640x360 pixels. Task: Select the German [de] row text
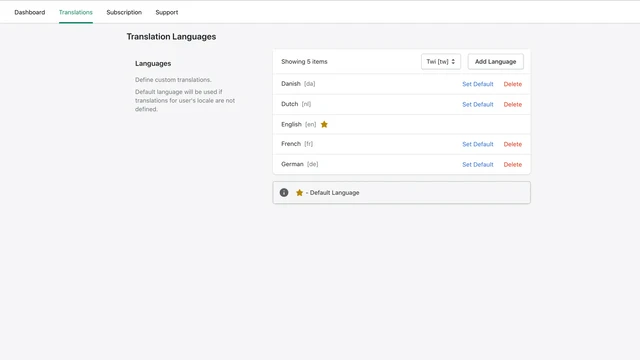pos(300,164)
